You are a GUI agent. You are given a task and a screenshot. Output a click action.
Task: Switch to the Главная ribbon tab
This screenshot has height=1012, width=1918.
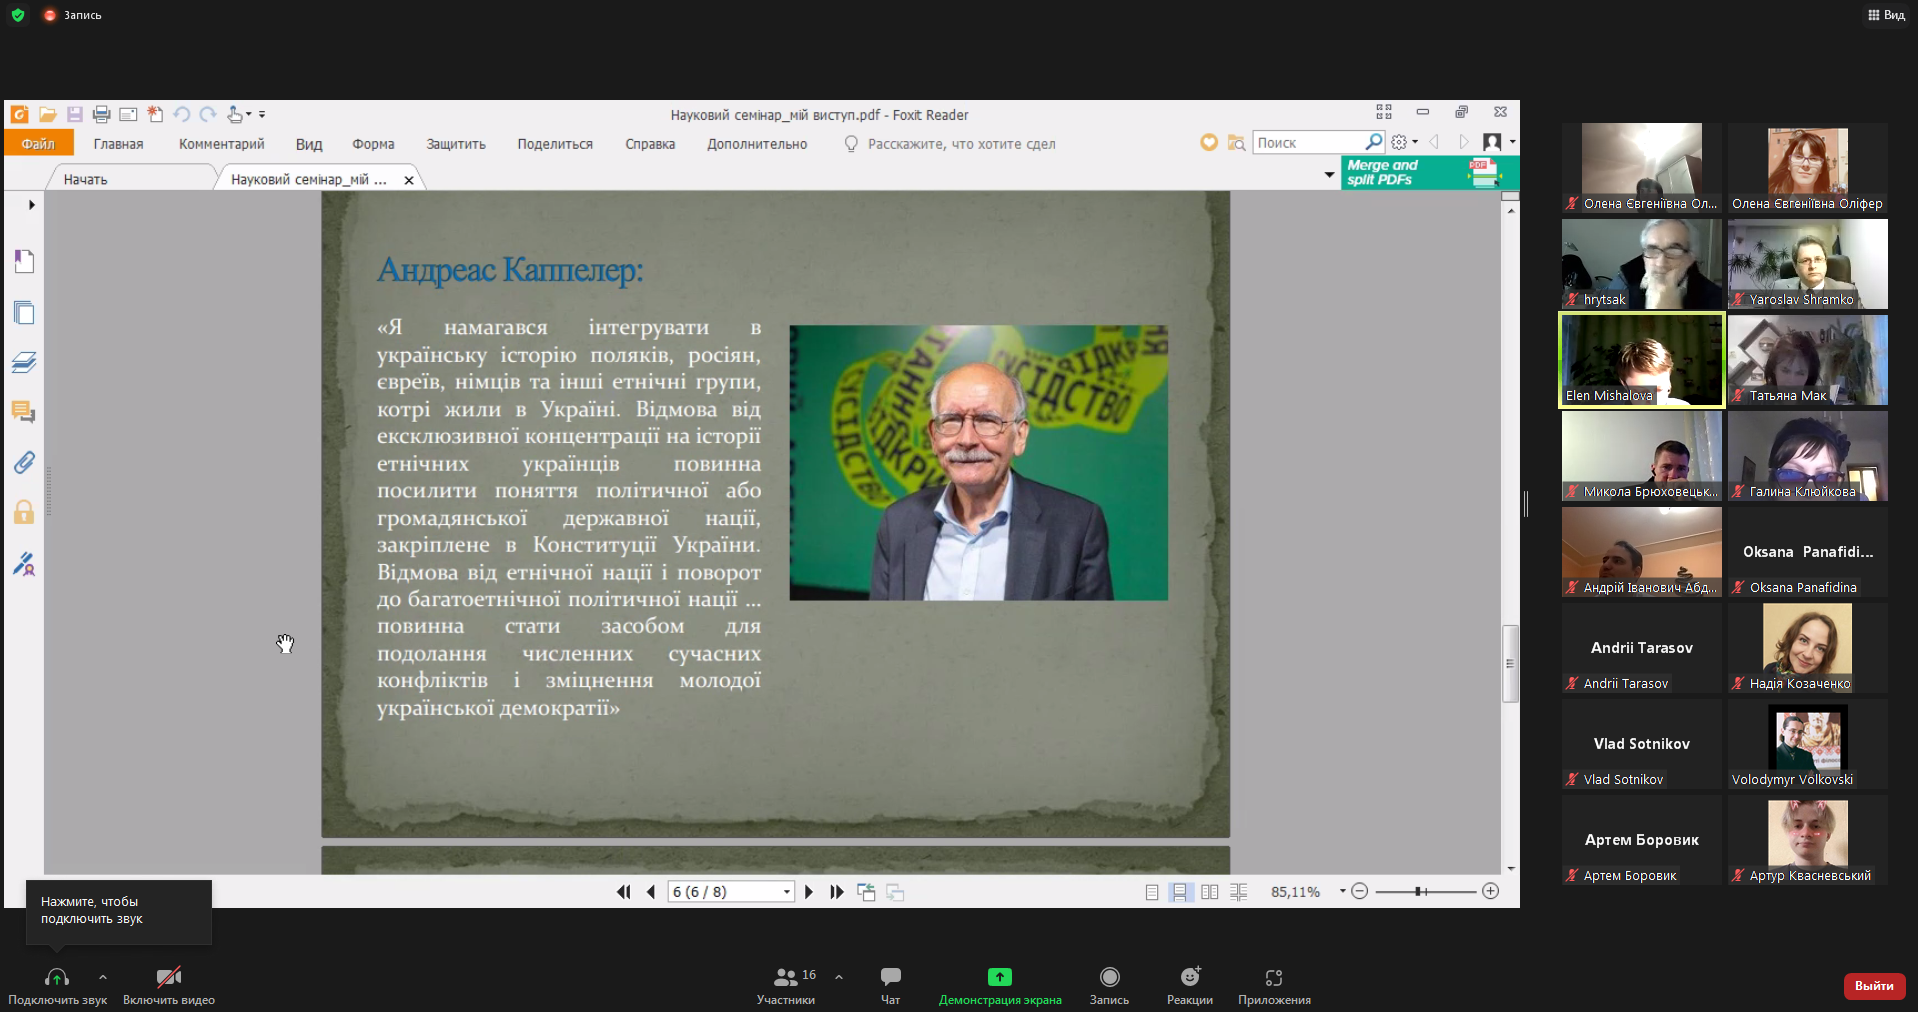[118, 144]
